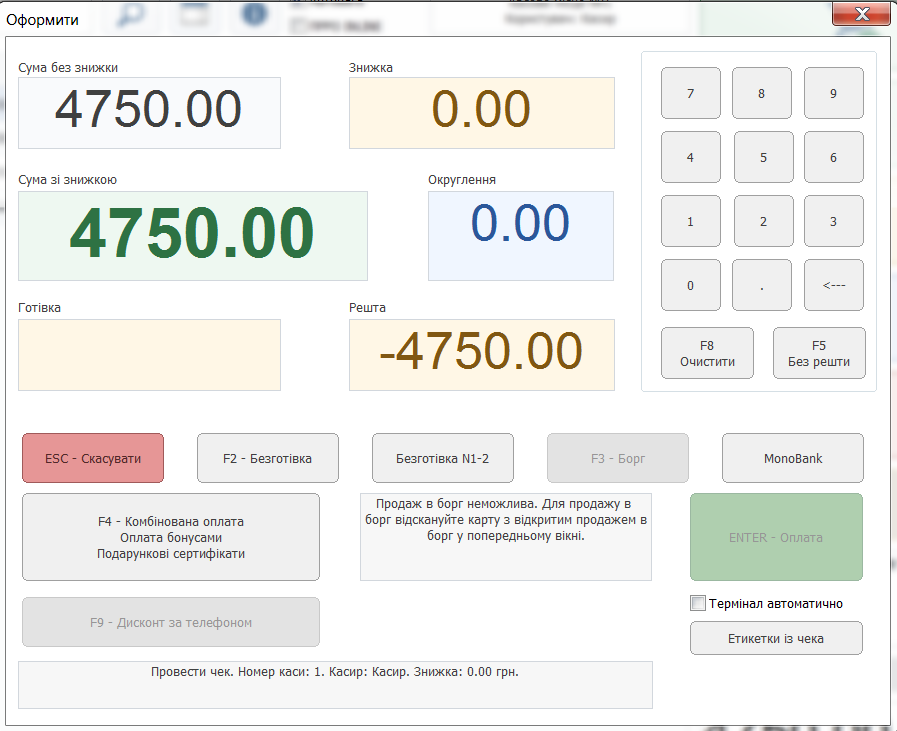Tap keypad digit 5
The image size is (897, 731).
click(763, 157)
